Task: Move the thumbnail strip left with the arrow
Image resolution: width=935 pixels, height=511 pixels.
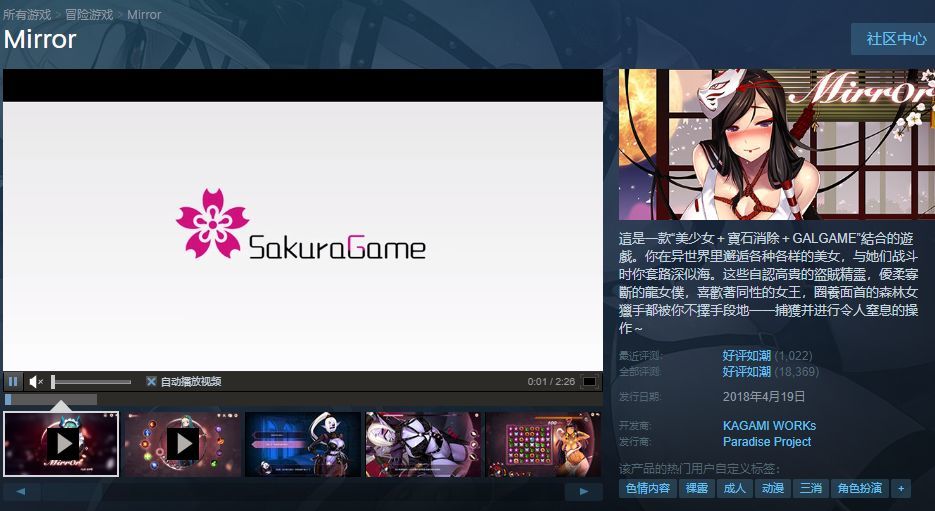Action: [x=21, y=491]
